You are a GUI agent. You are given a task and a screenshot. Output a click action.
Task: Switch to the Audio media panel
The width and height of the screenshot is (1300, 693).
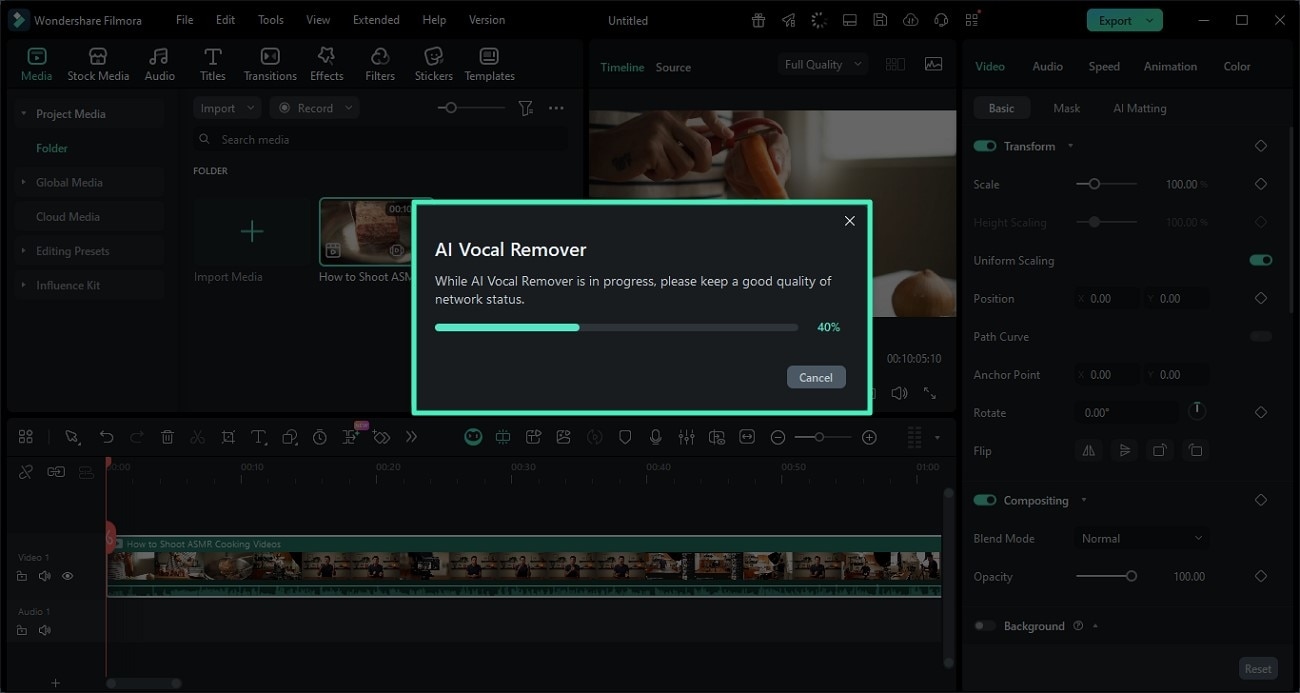coord(159,62)
